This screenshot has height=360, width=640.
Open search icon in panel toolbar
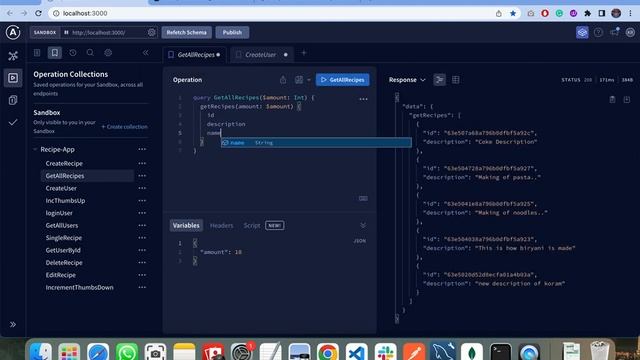click(x=90, y=53)
